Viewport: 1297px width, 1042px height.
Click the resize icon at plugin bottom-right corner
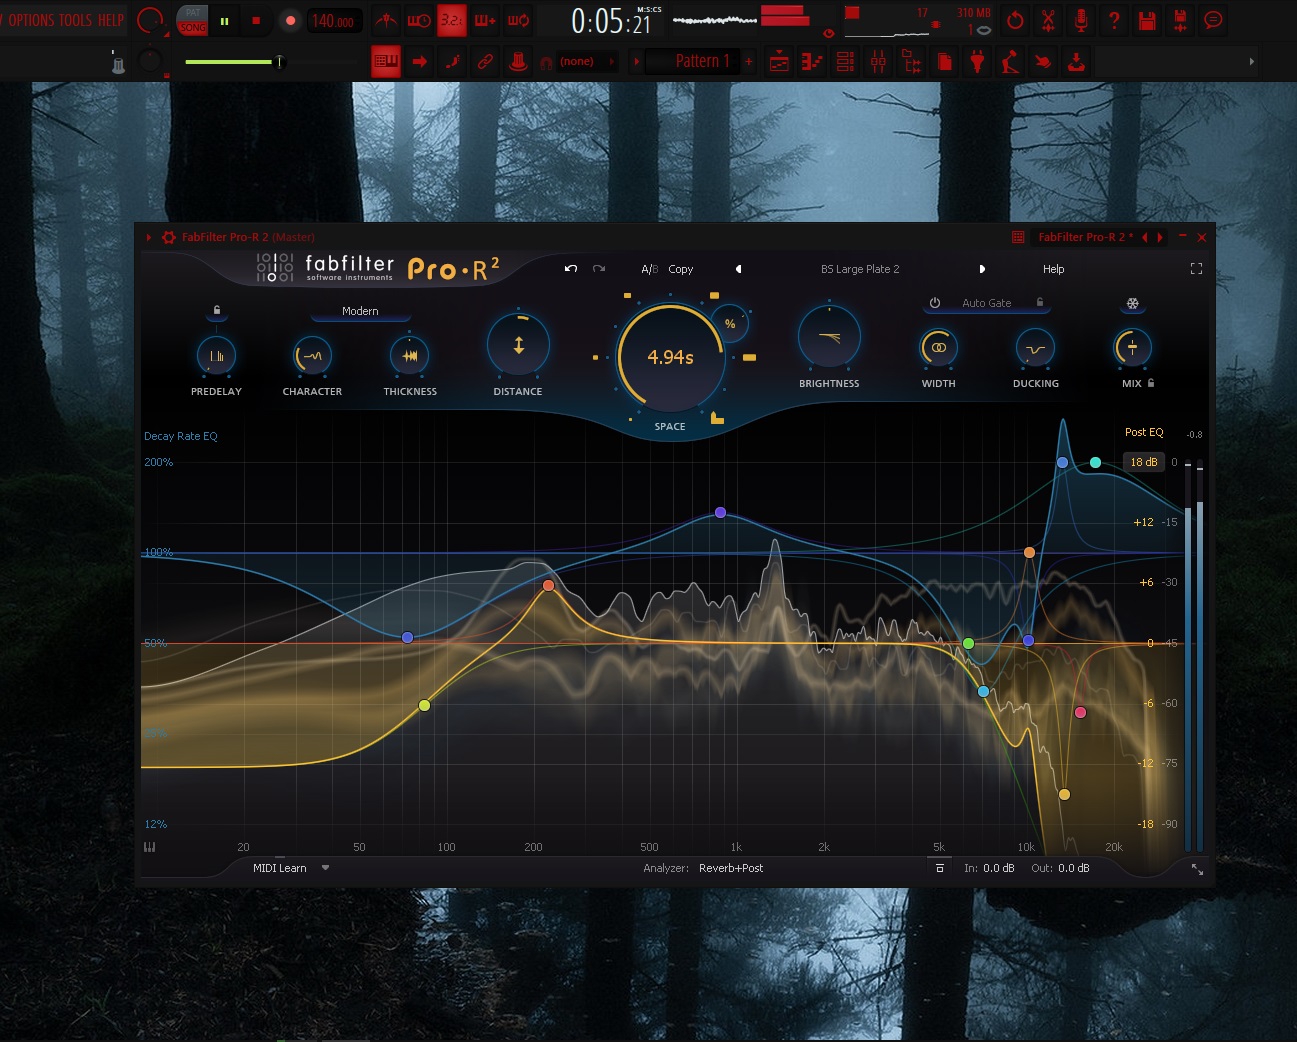coord(1197,869)
